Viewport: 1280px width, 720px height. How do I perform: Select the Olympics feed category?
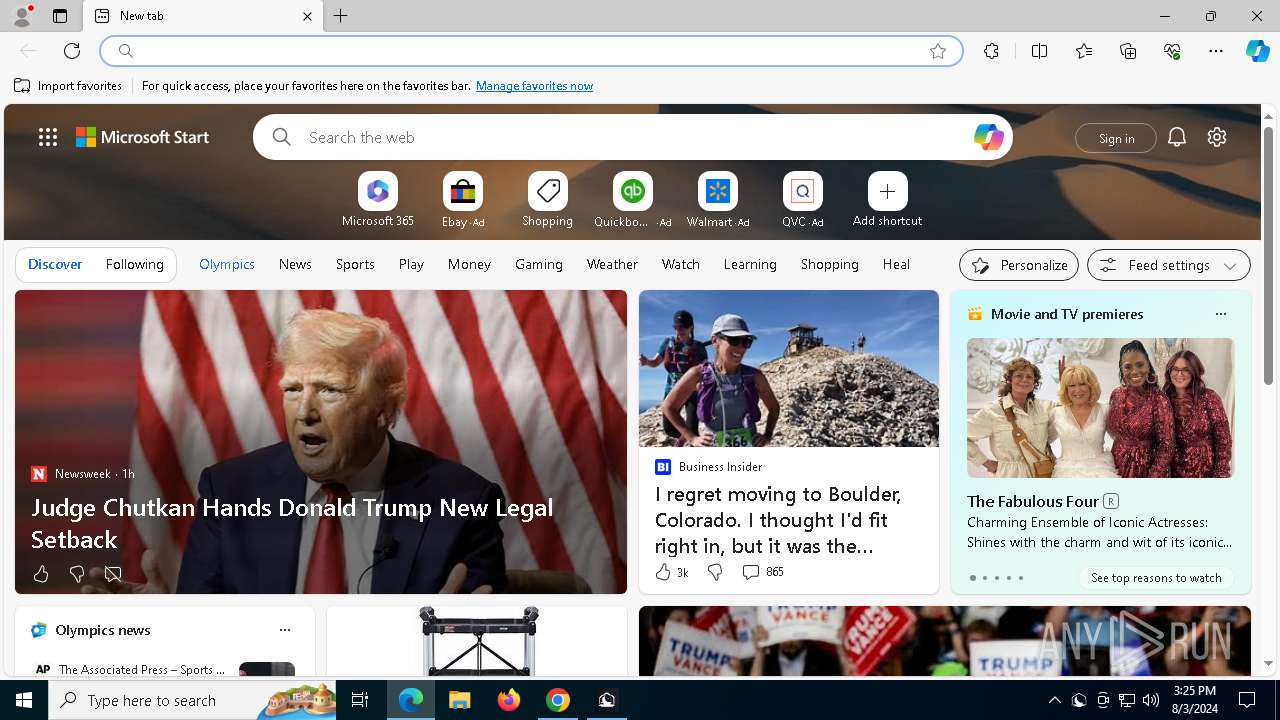pos(227,264)
